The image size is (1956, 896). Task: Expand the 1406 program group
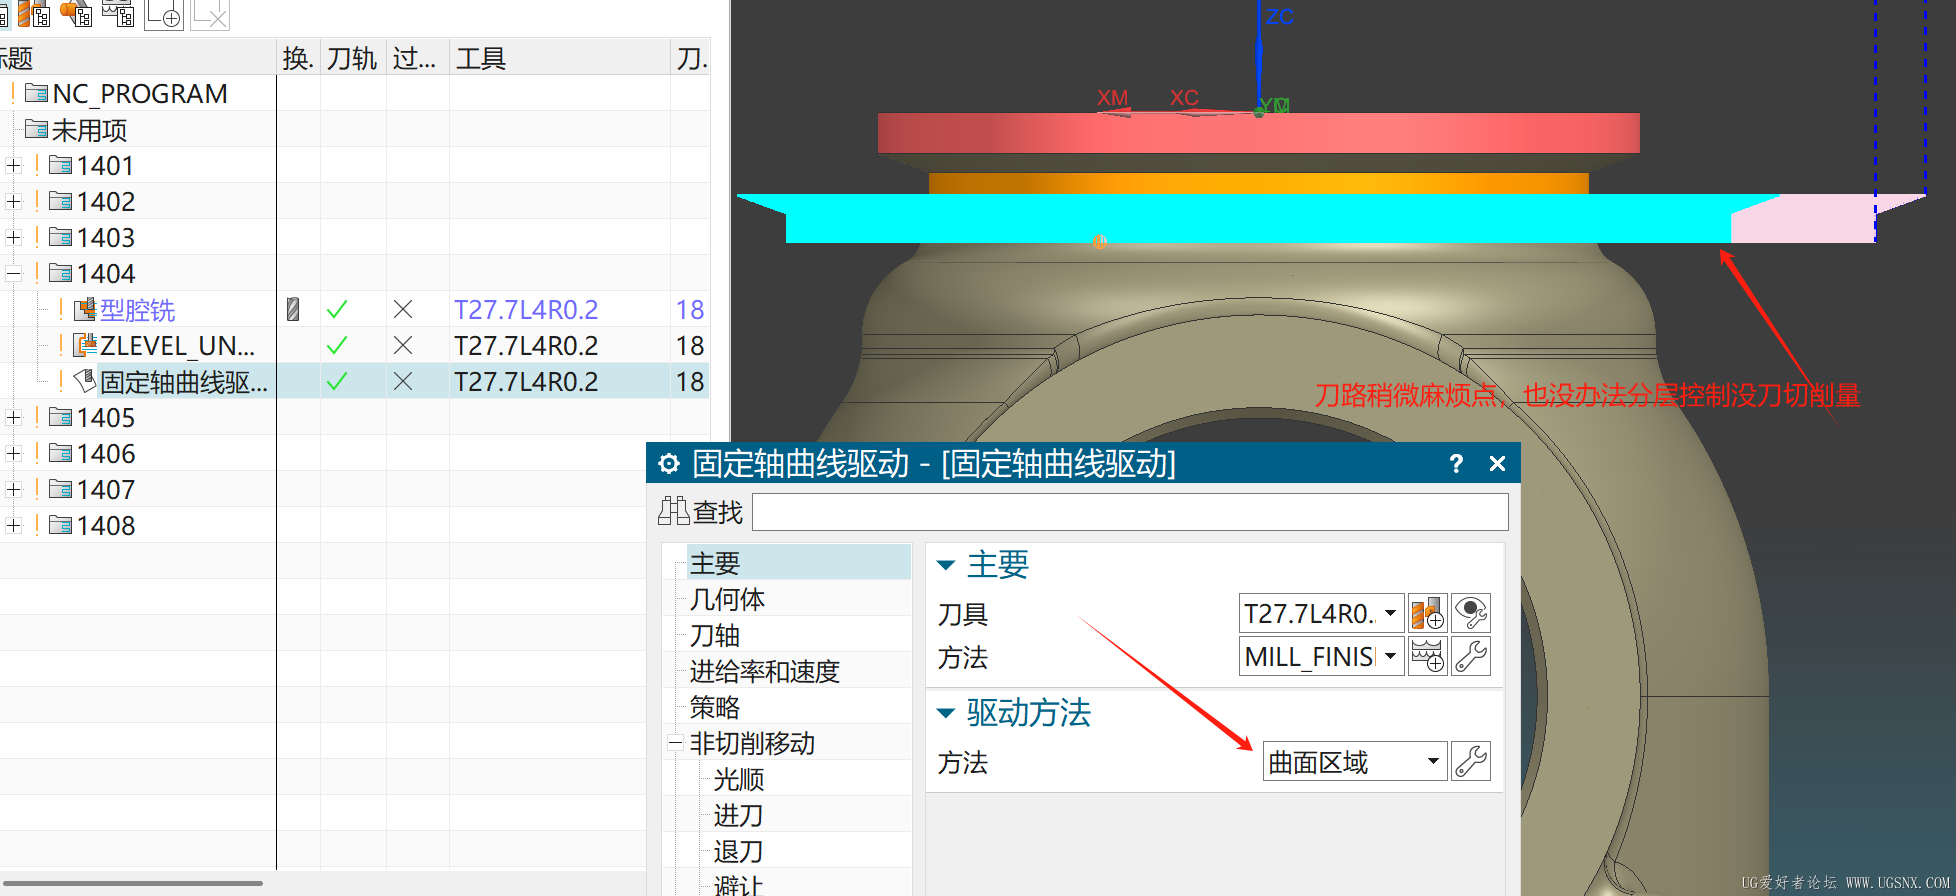click(13, 453)
